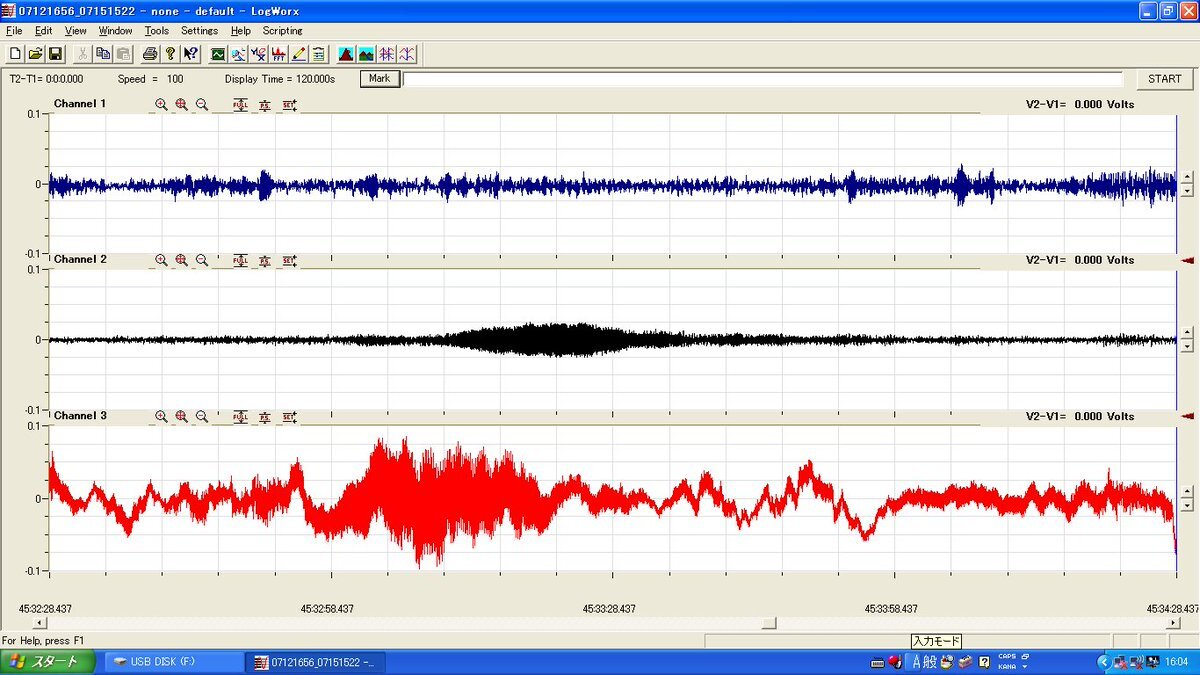Click Channel 1 scroll up arrow
Image resolution: width=1200 pixels, height=675 pixels.
point(1187,177)
